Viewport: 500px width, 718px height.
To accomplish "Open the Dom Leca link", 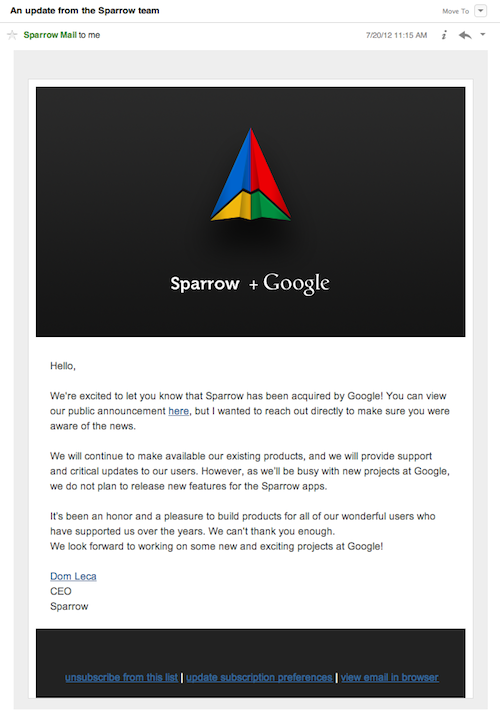I will (73, 576).
